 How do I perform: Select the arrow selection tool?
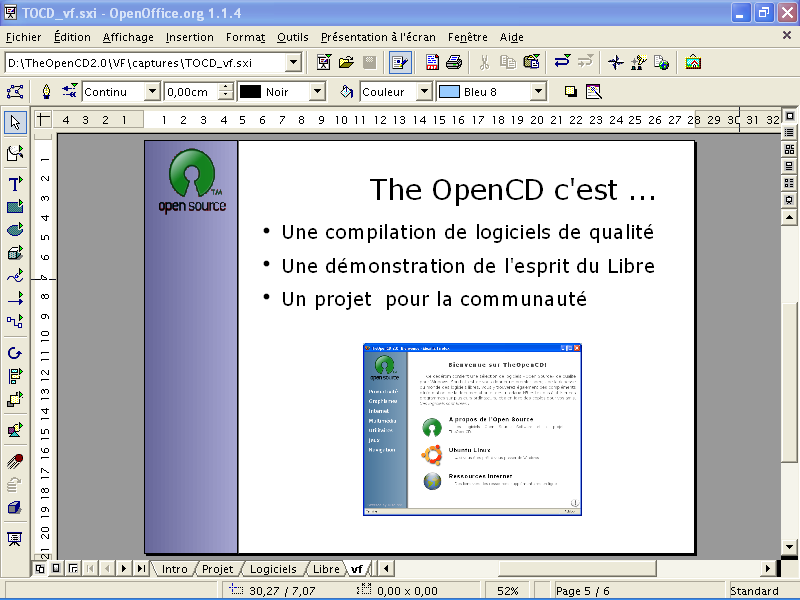(x=15, y=122)
